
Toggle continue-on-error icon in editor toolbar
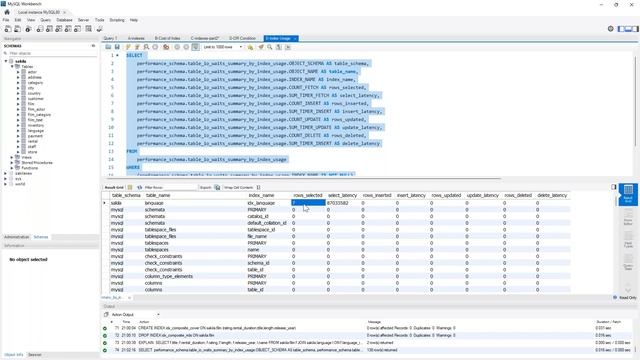166,47
